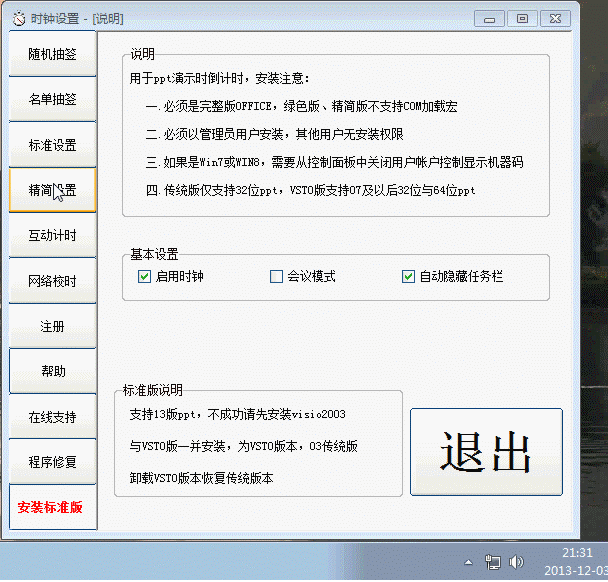
Task: Open network tray icon
Action: click(x=492, y=562)
